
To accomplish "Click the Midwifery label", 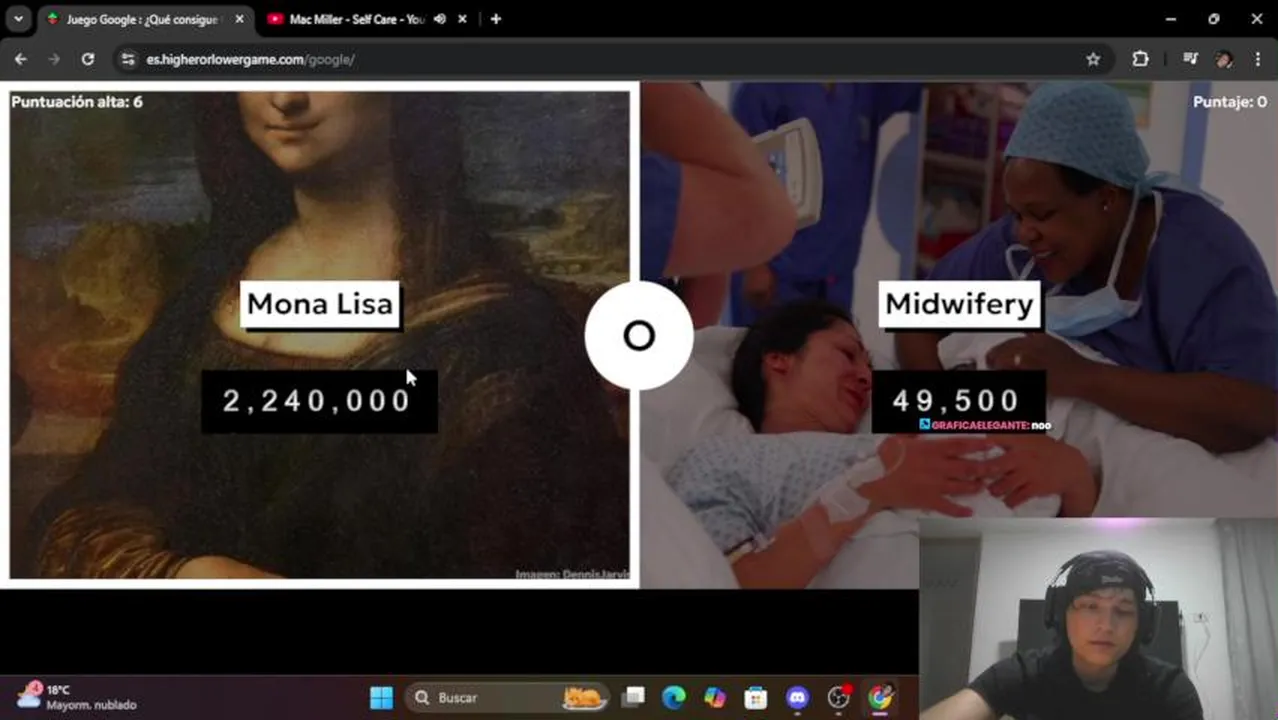I will (959, 304).
